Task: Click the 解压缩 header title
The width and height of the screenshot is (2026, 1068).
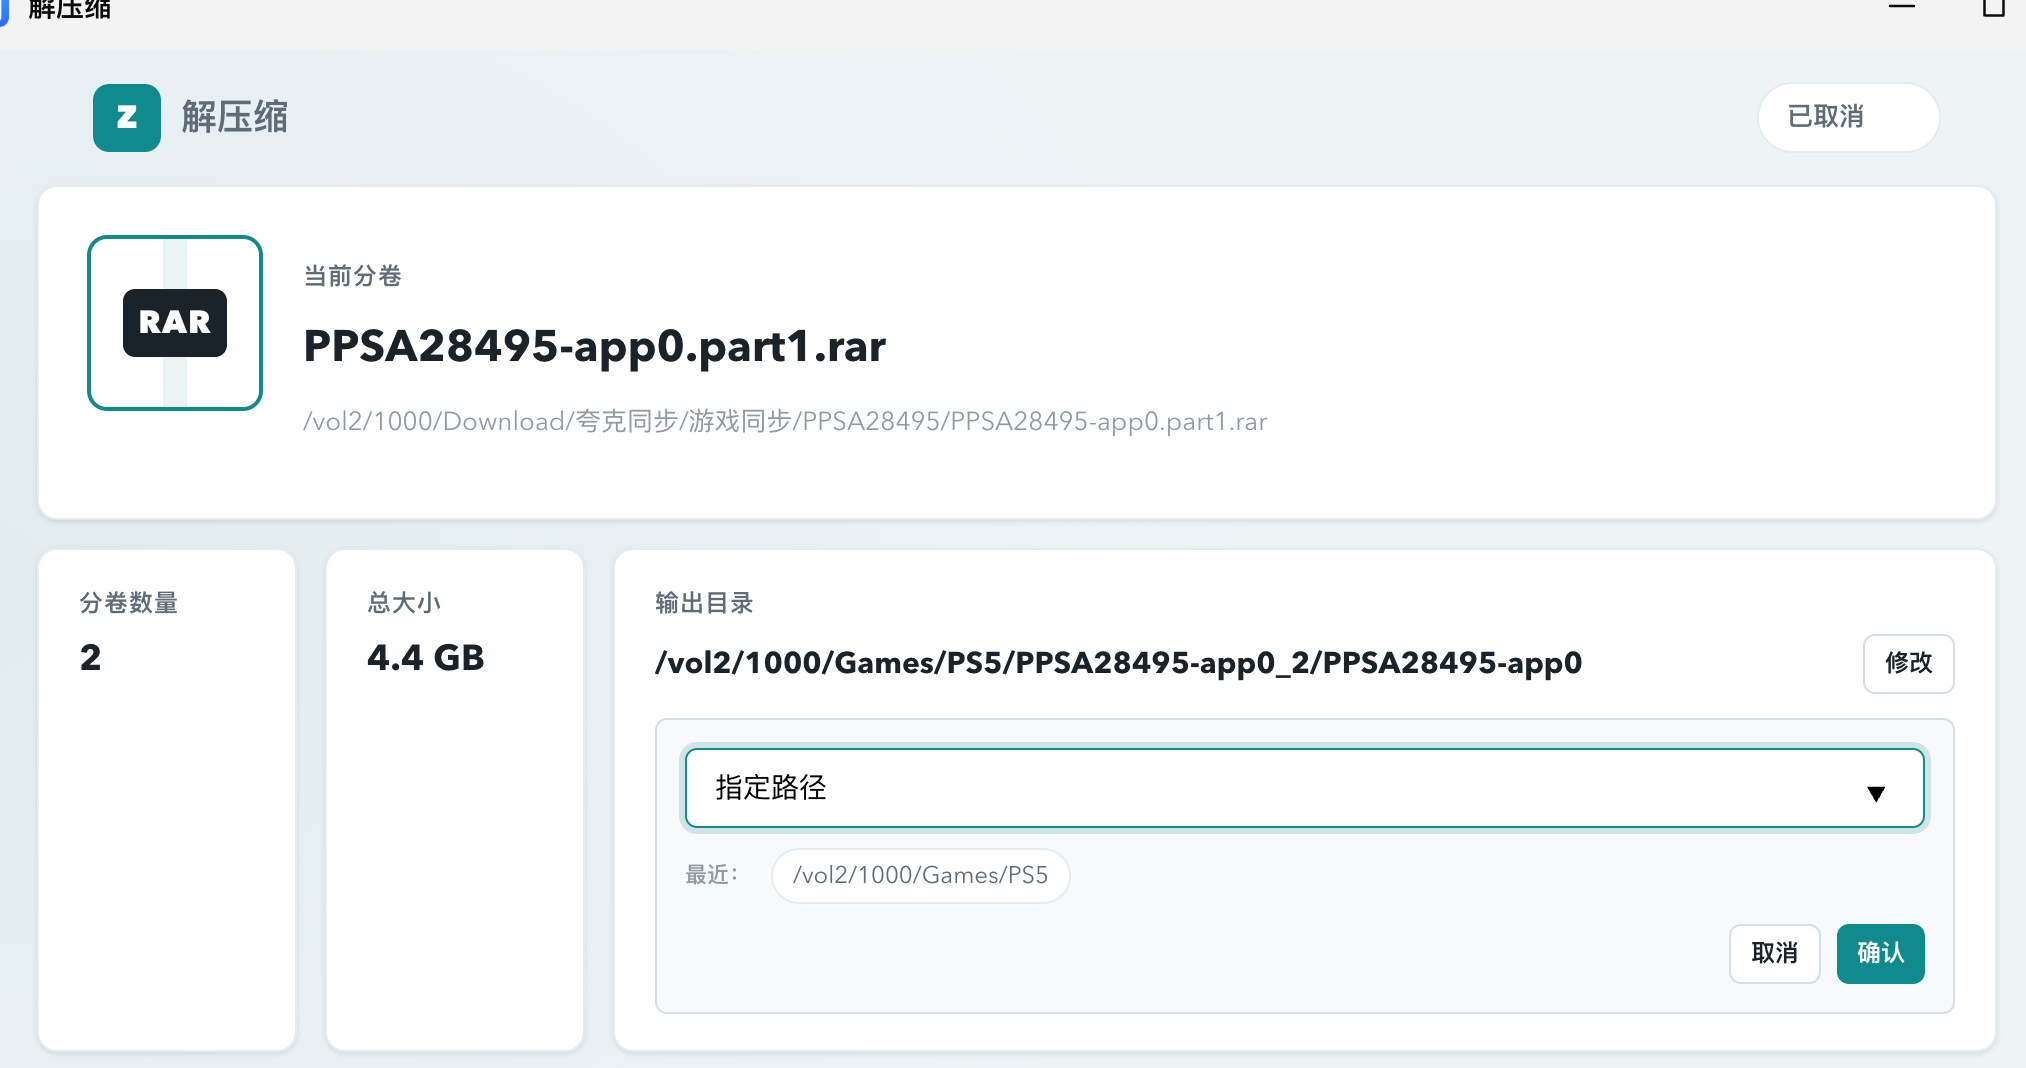Action: [235, 117]
